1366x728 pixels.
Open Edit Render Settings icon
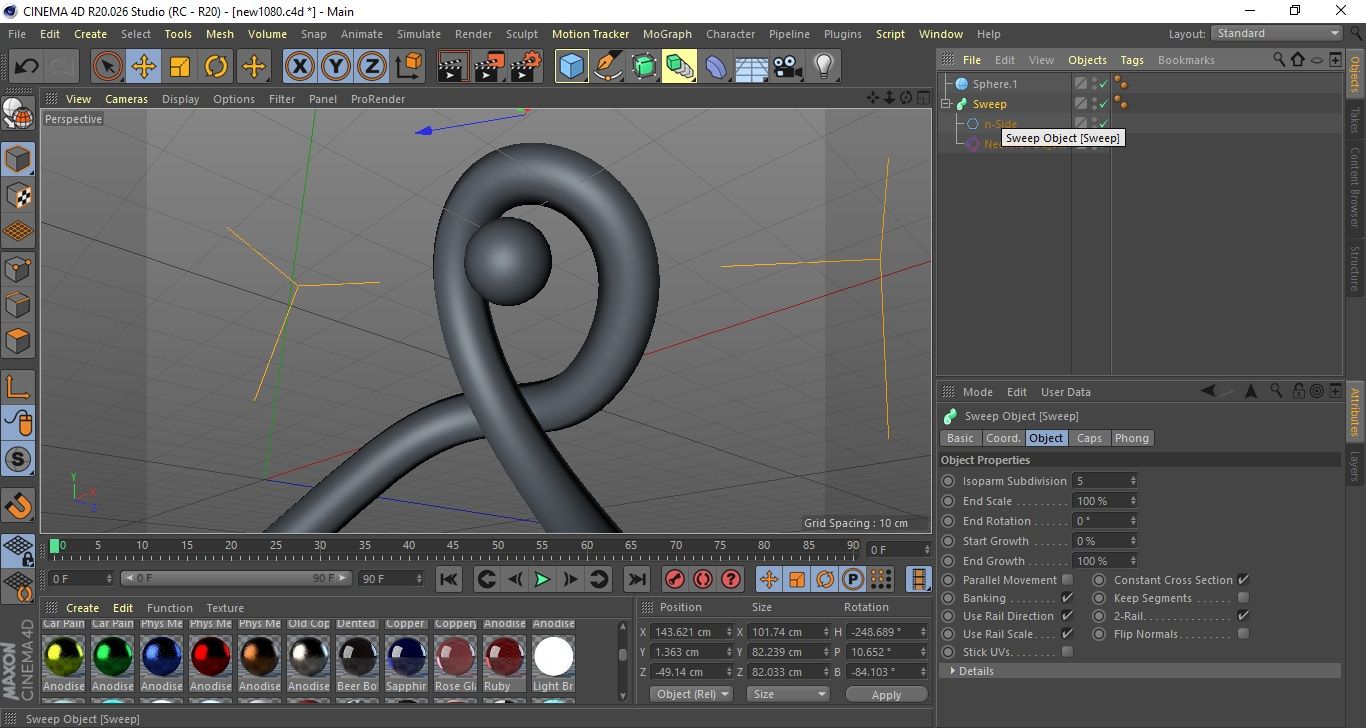pyautogui.click(x=526, y=67)
